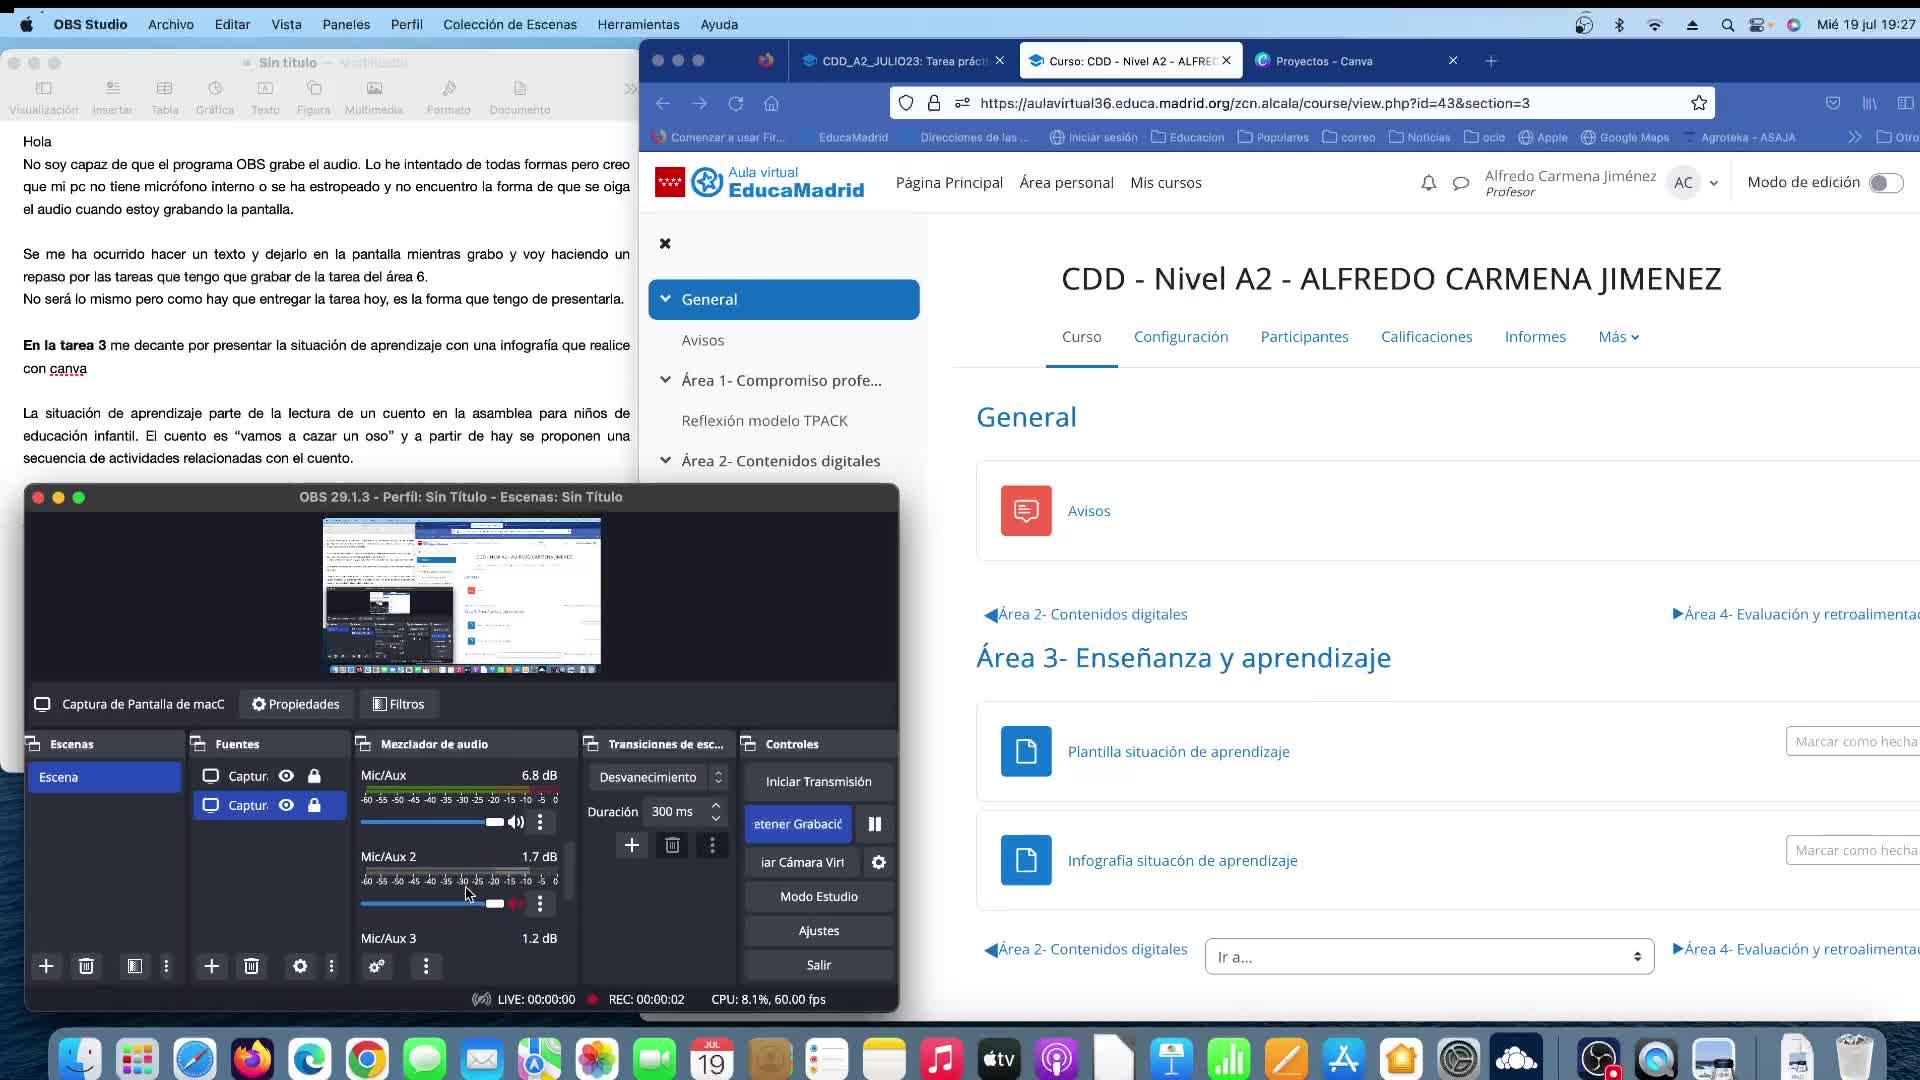Viewport: 1920px width, 1080px height.
Task: Add a new scene with plus button
Action: (x=46, y=966)
